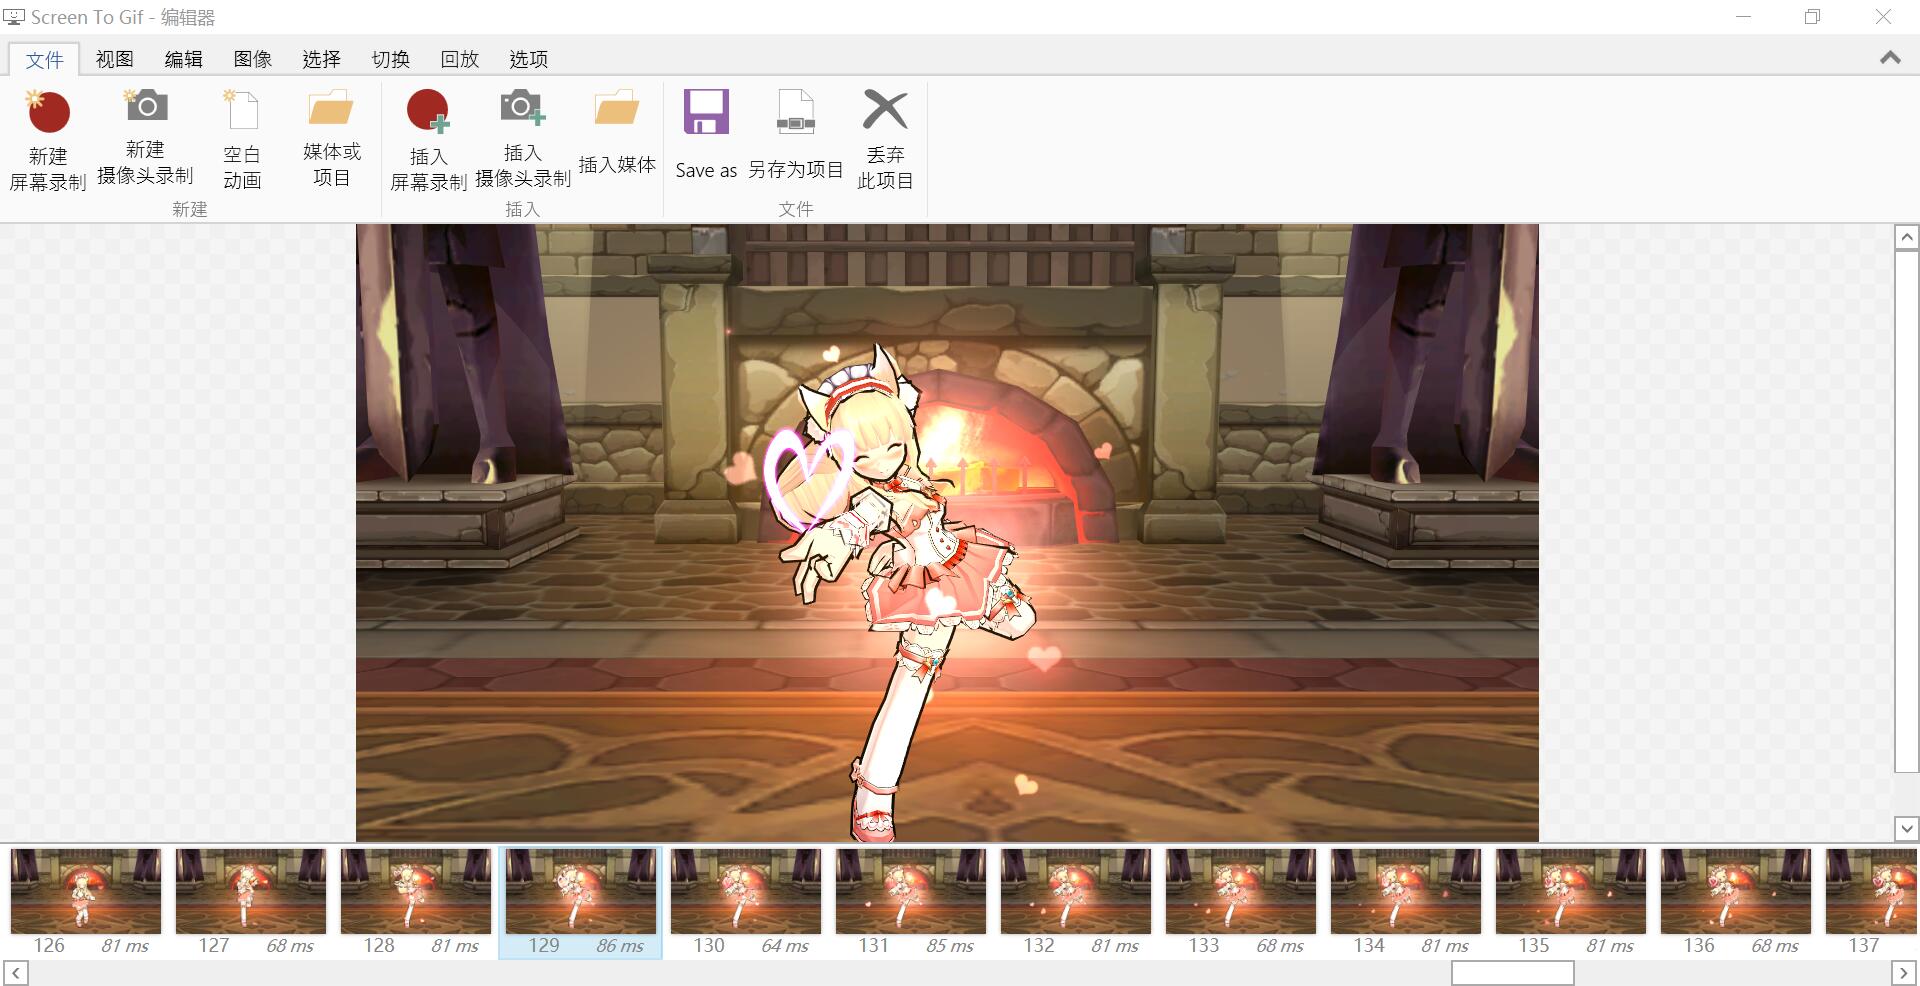Start a new screen recording (新建屏幕录制)

click(x=48, y=140)
